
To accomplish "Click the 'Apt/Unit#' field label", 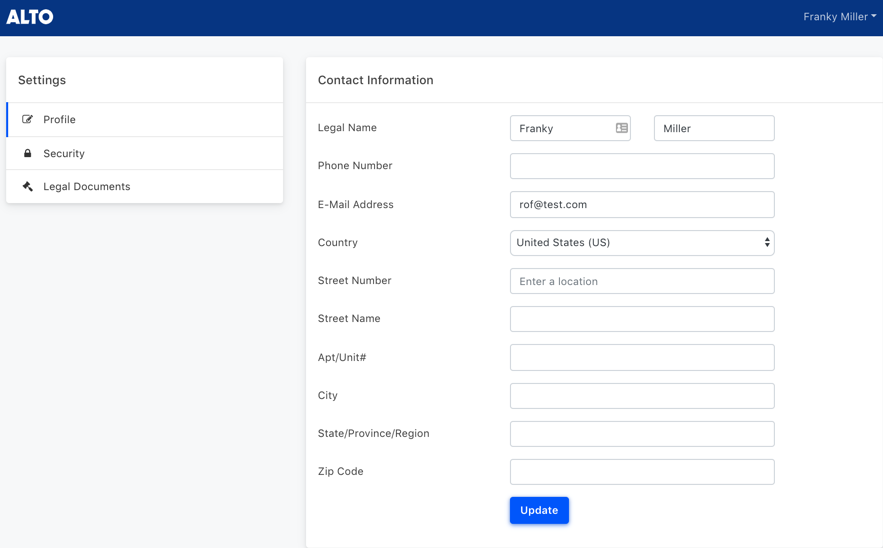I will tap(342, 357).
